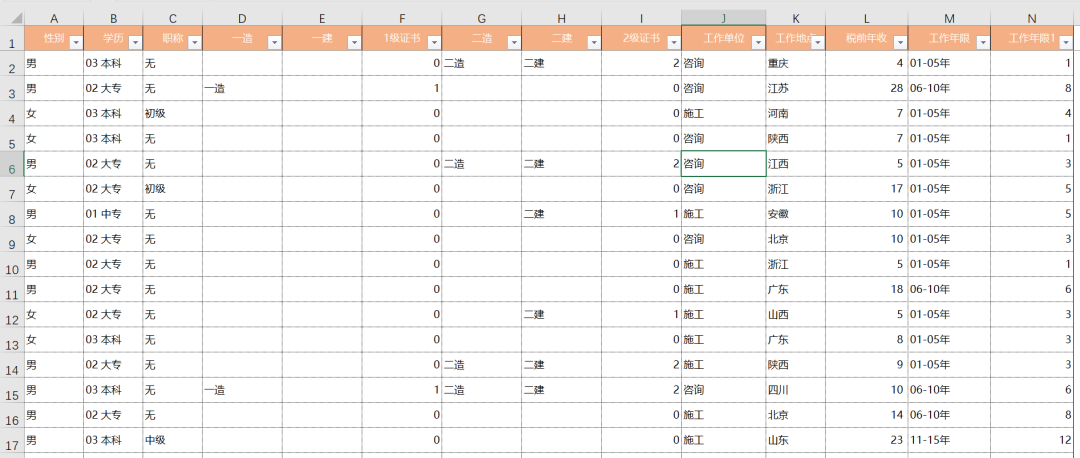Image resolution: width=1080 pixels, height=458 pixels.
Task: Open filter icon for 二建 column
Action: tap(592, 42)
